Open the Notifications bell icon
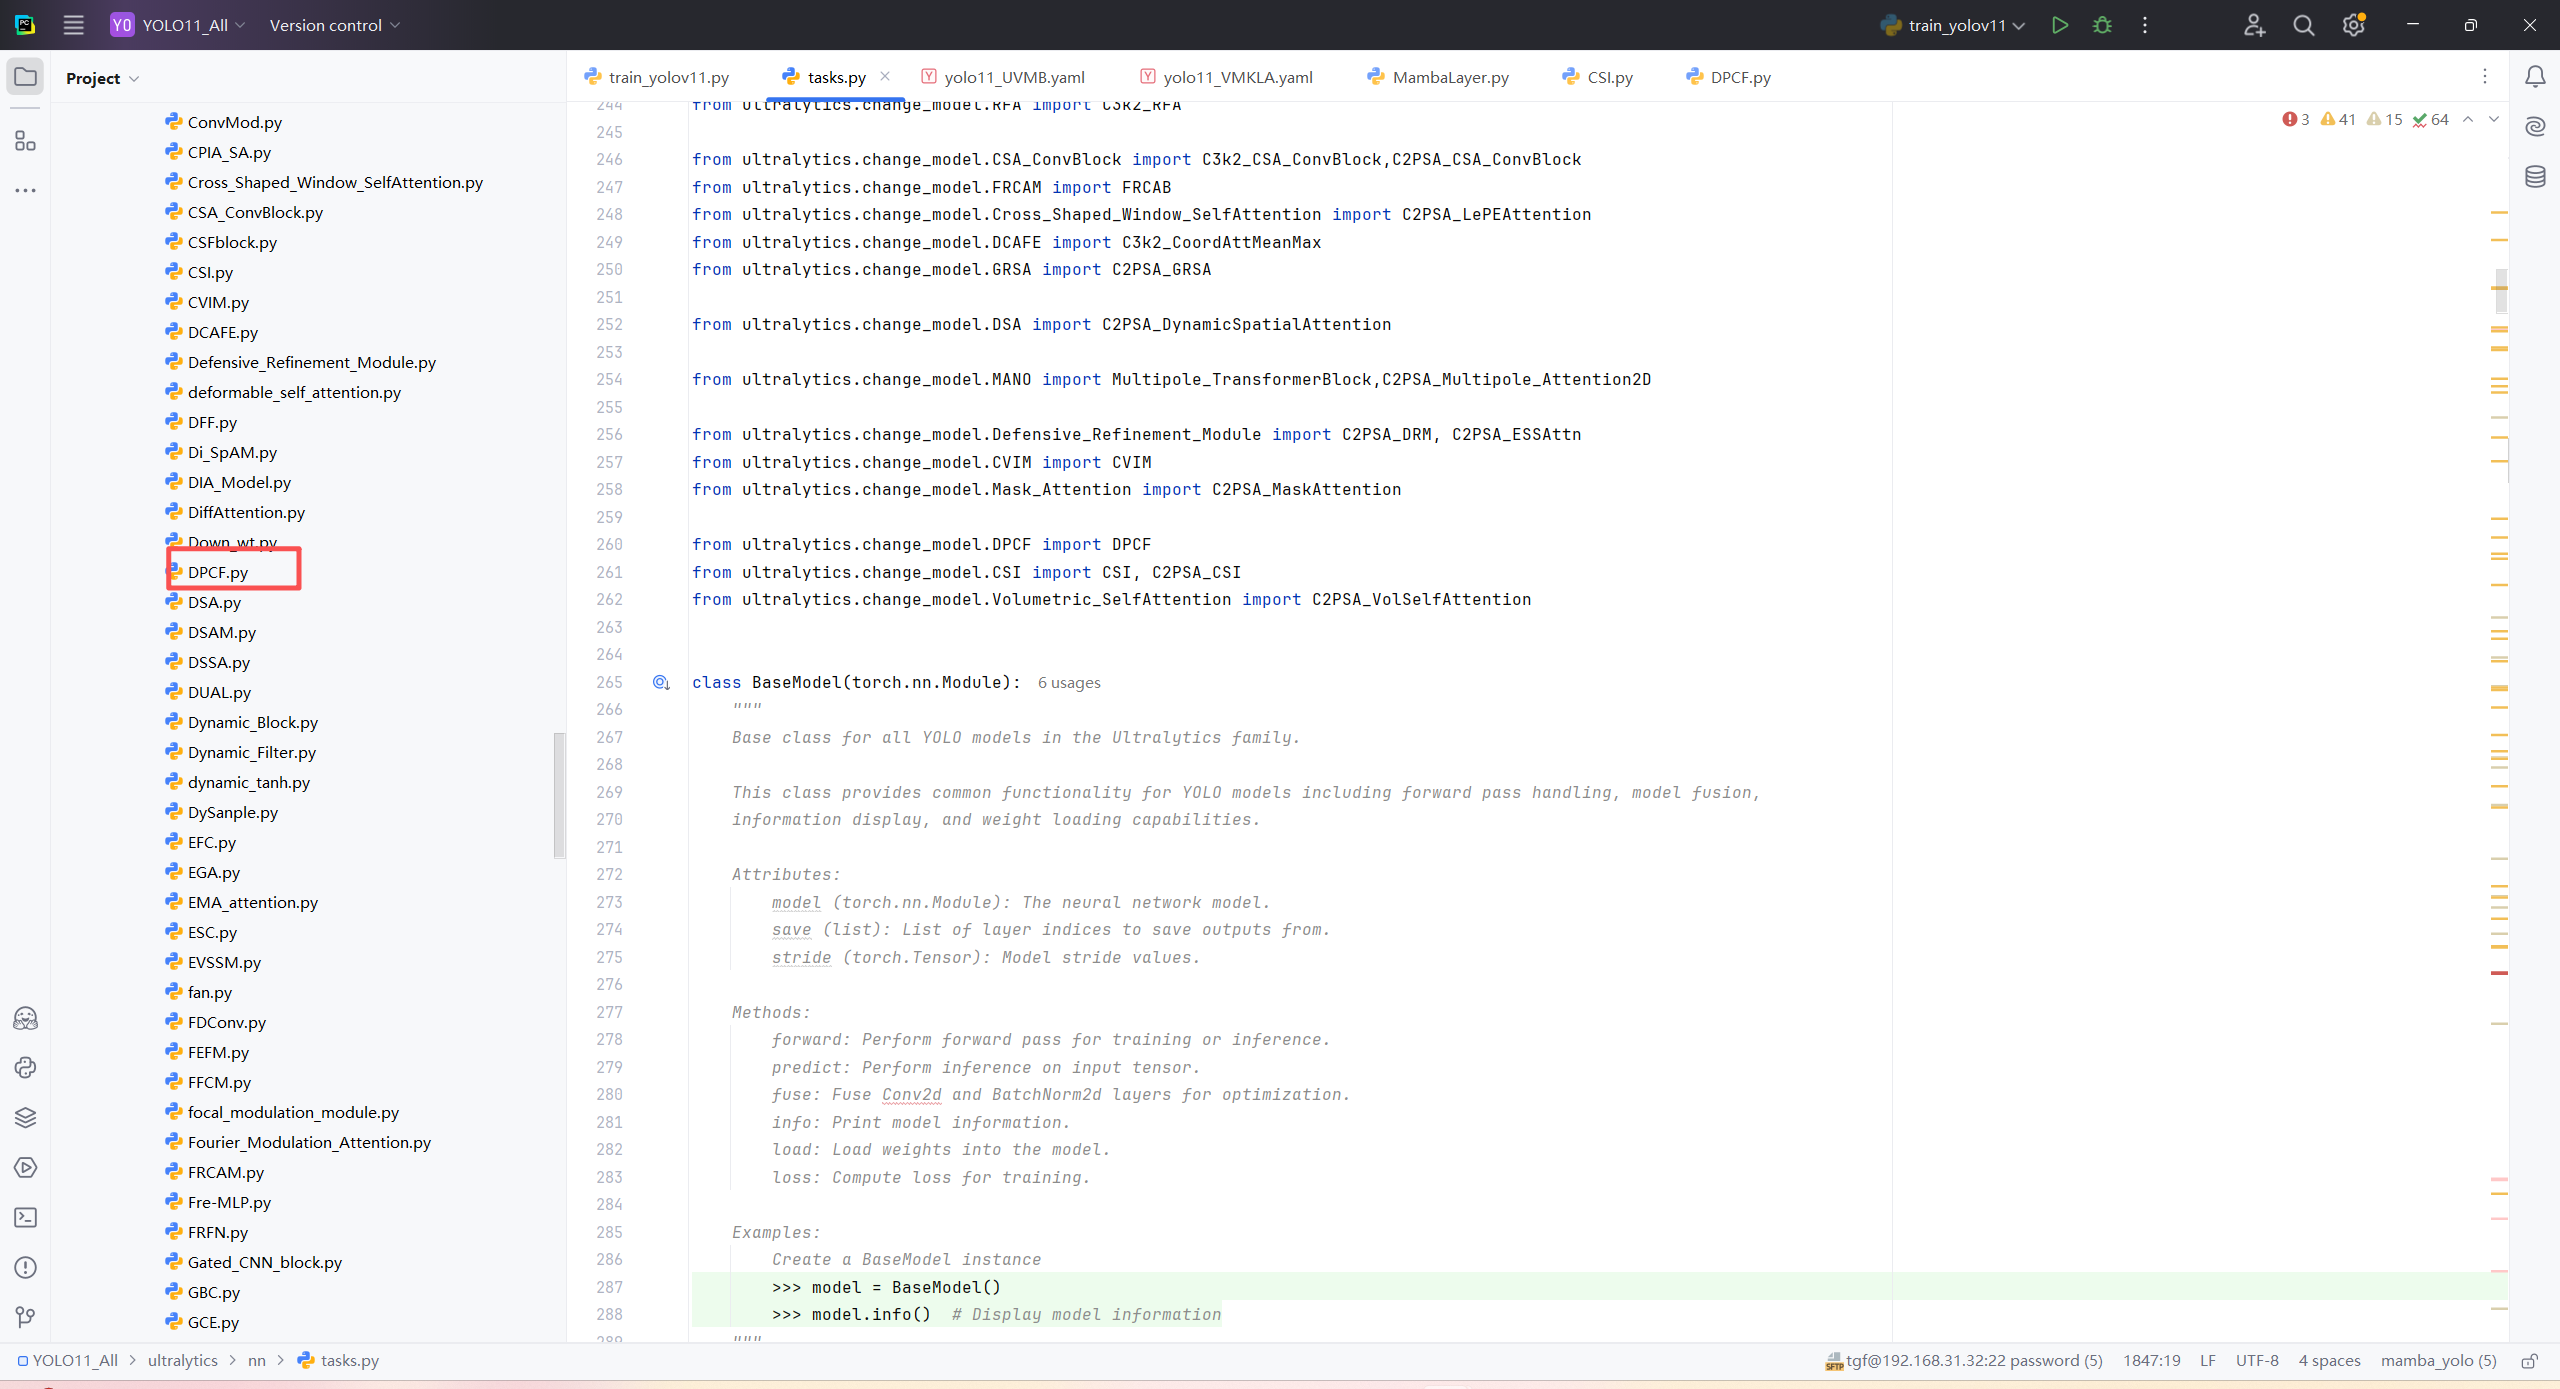The height and width of the screenshot is (1389, 2560). [x=2535, y=77]
